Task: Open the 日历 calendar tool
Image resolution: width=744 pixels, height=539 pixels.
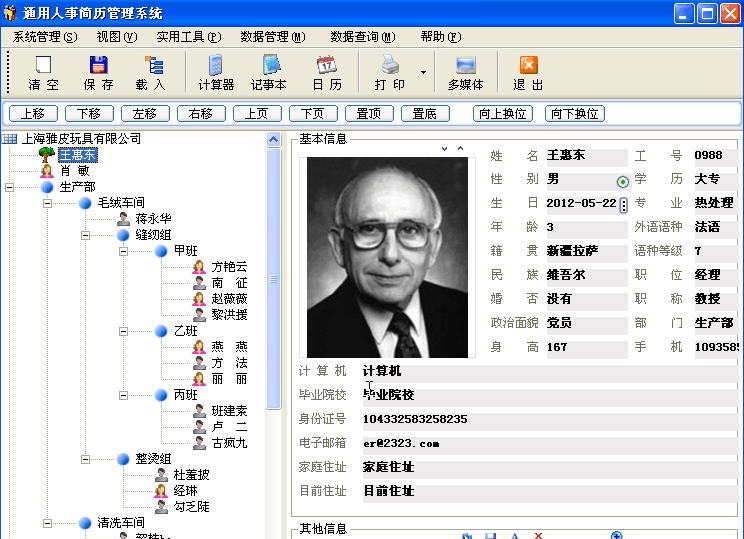Action: 326,65
